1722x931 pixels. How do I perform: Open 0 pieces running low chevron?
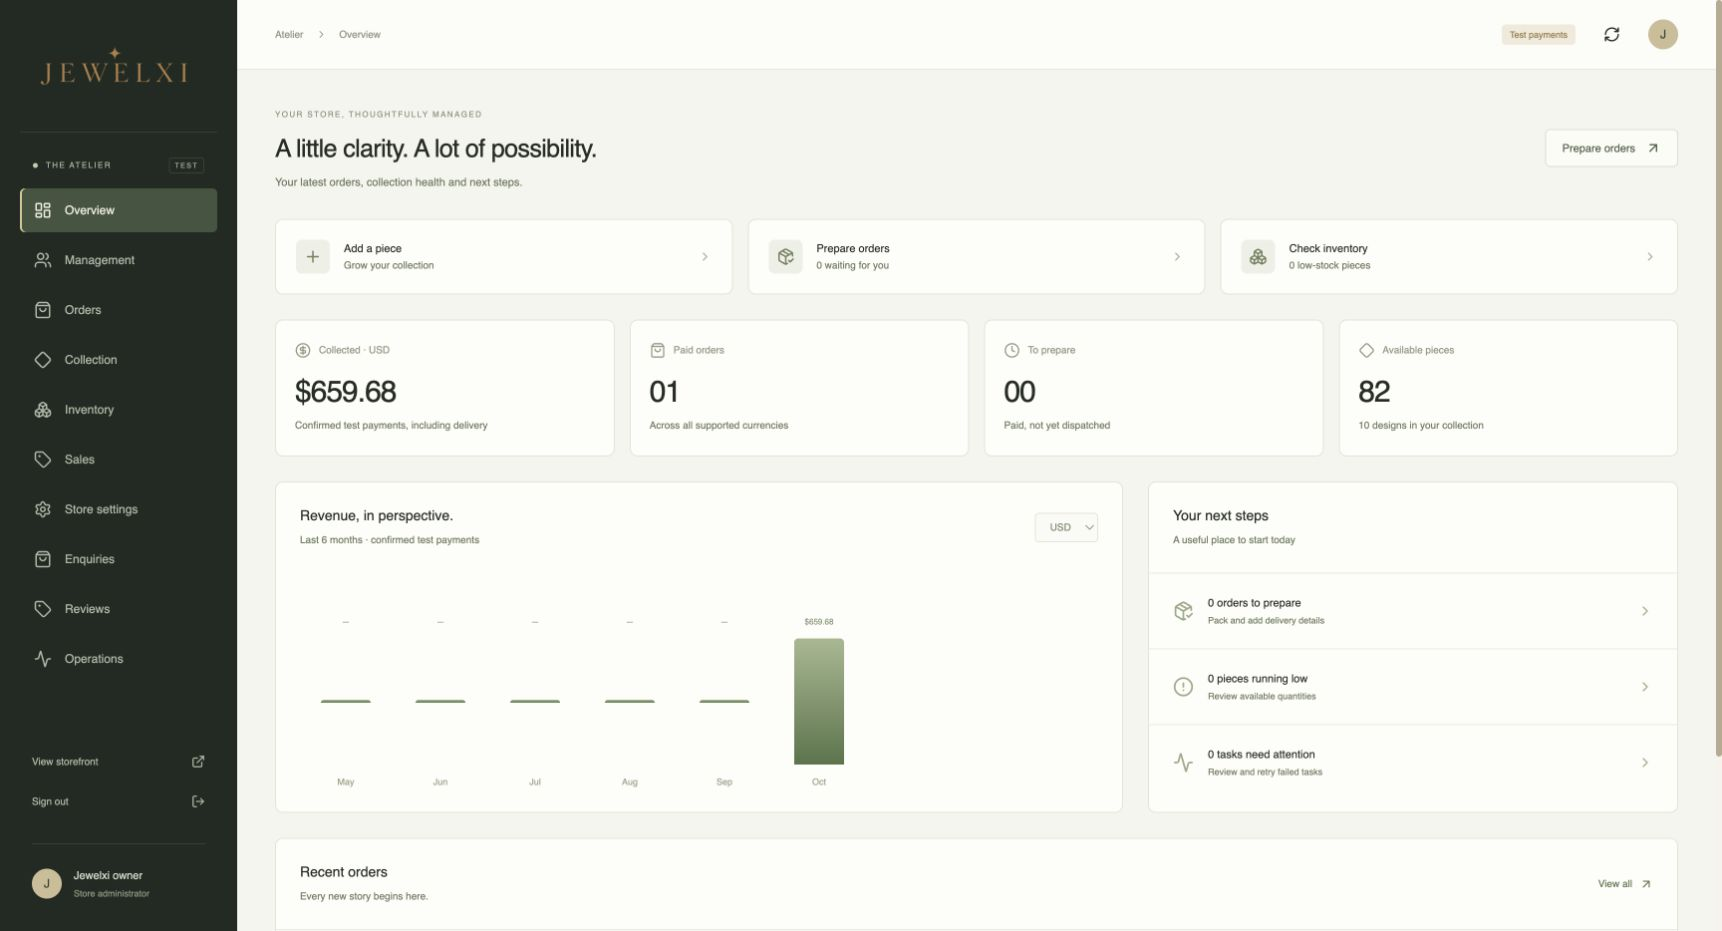pos(1645,687)
